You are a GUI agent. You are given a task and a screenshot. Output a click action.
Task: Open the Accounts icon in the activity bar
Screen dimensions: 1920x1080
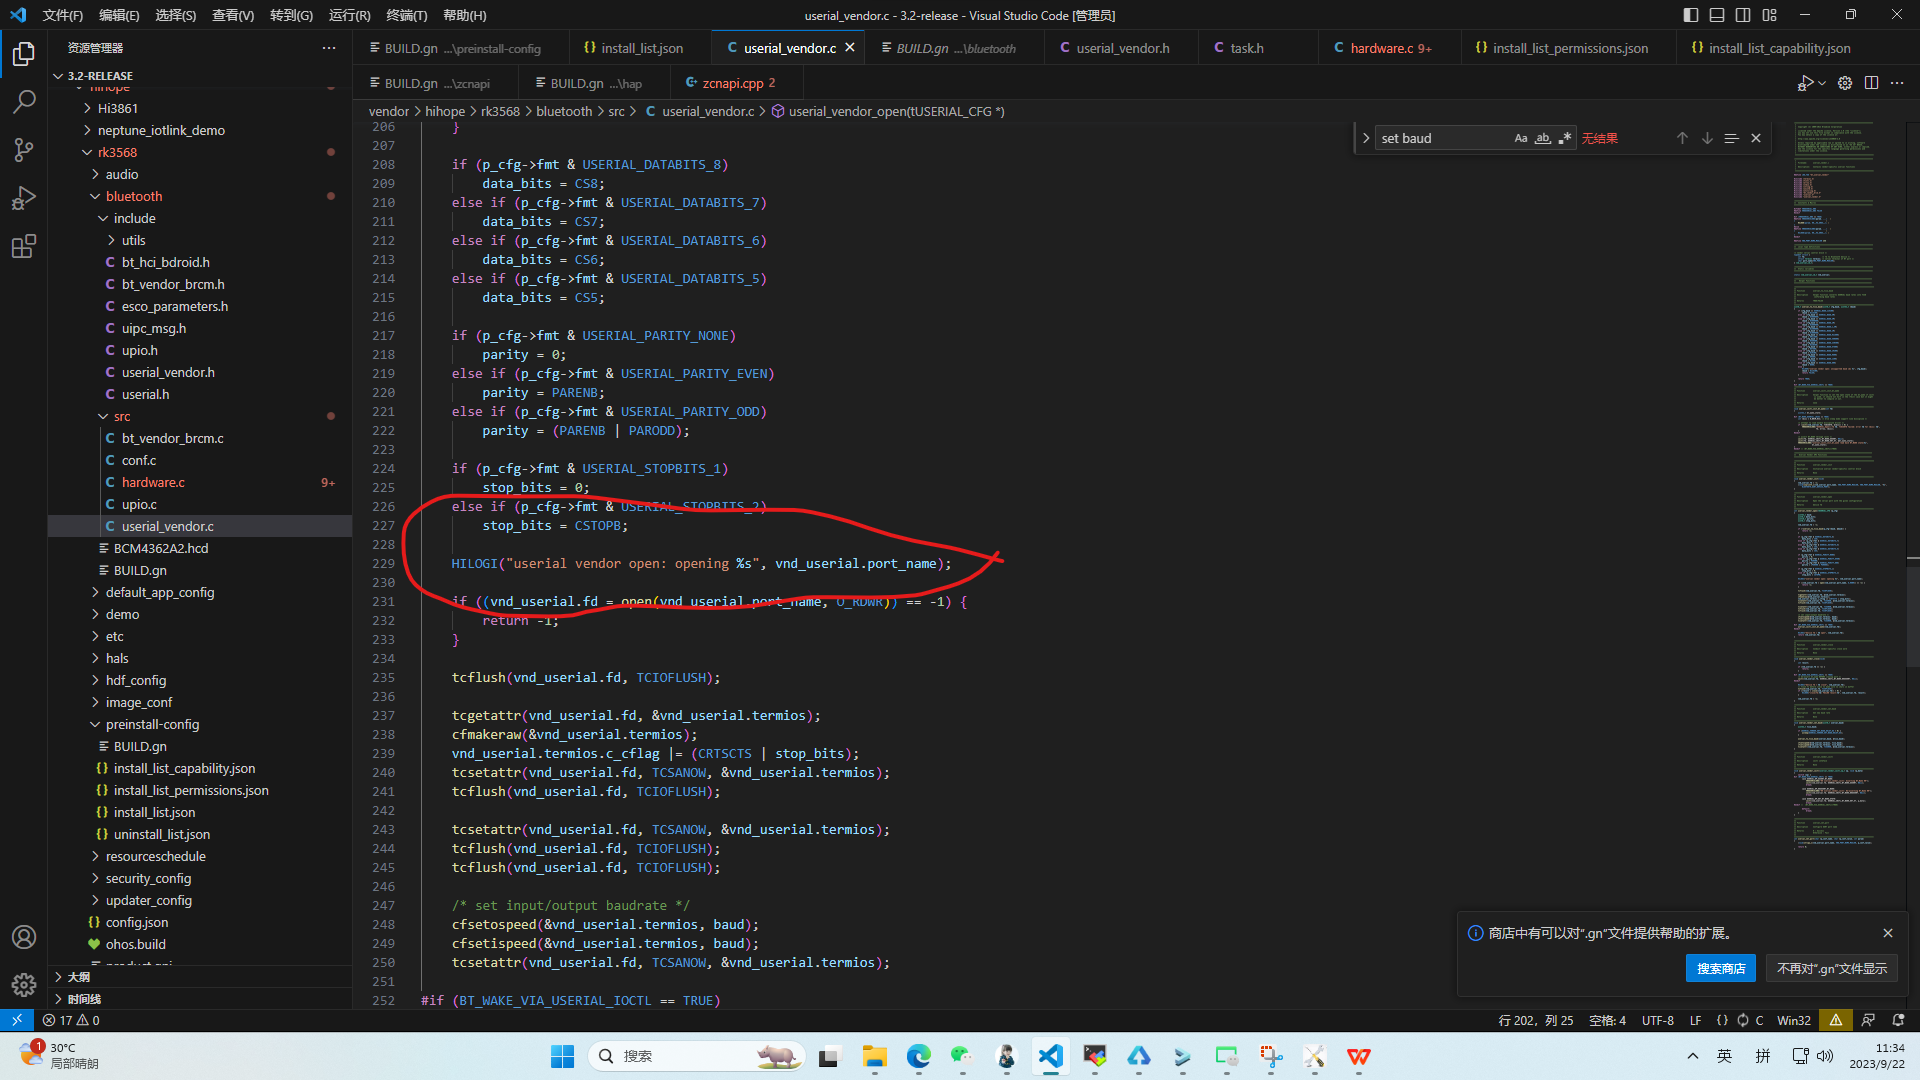[x=24, y=937]
